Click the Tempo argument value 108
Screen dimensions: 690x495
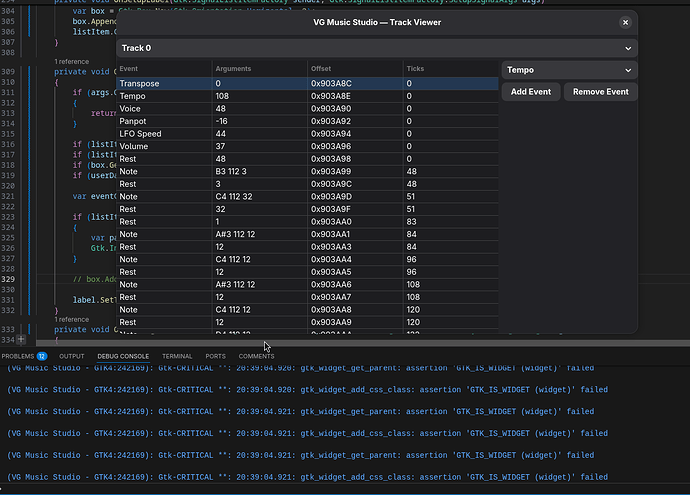click(x=222, y=96)
